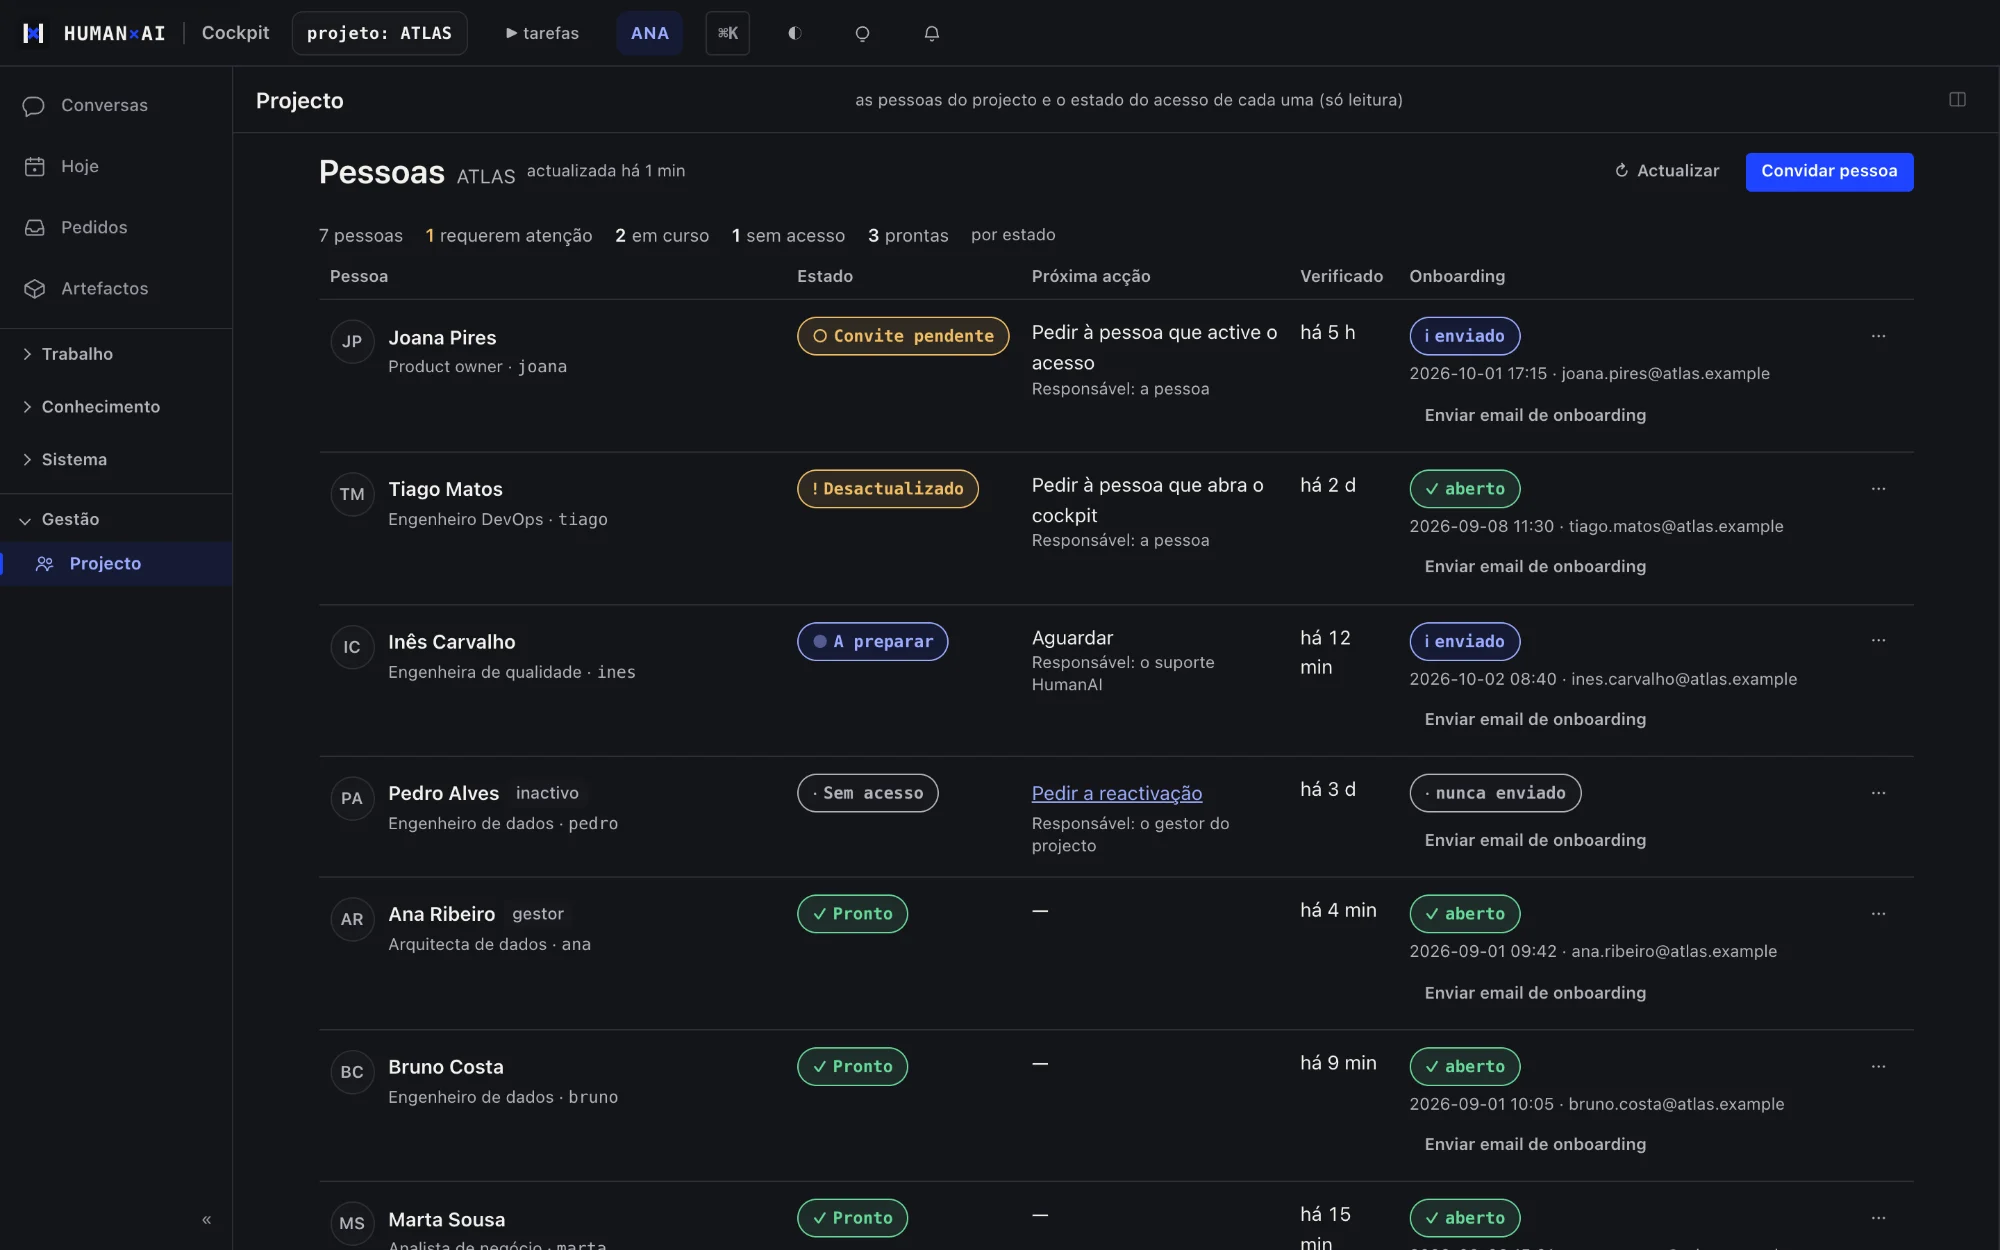This screenshot has height=1250, width=2000.
Task: Click the Verificado column header
Action: (x=1341, y=276)
